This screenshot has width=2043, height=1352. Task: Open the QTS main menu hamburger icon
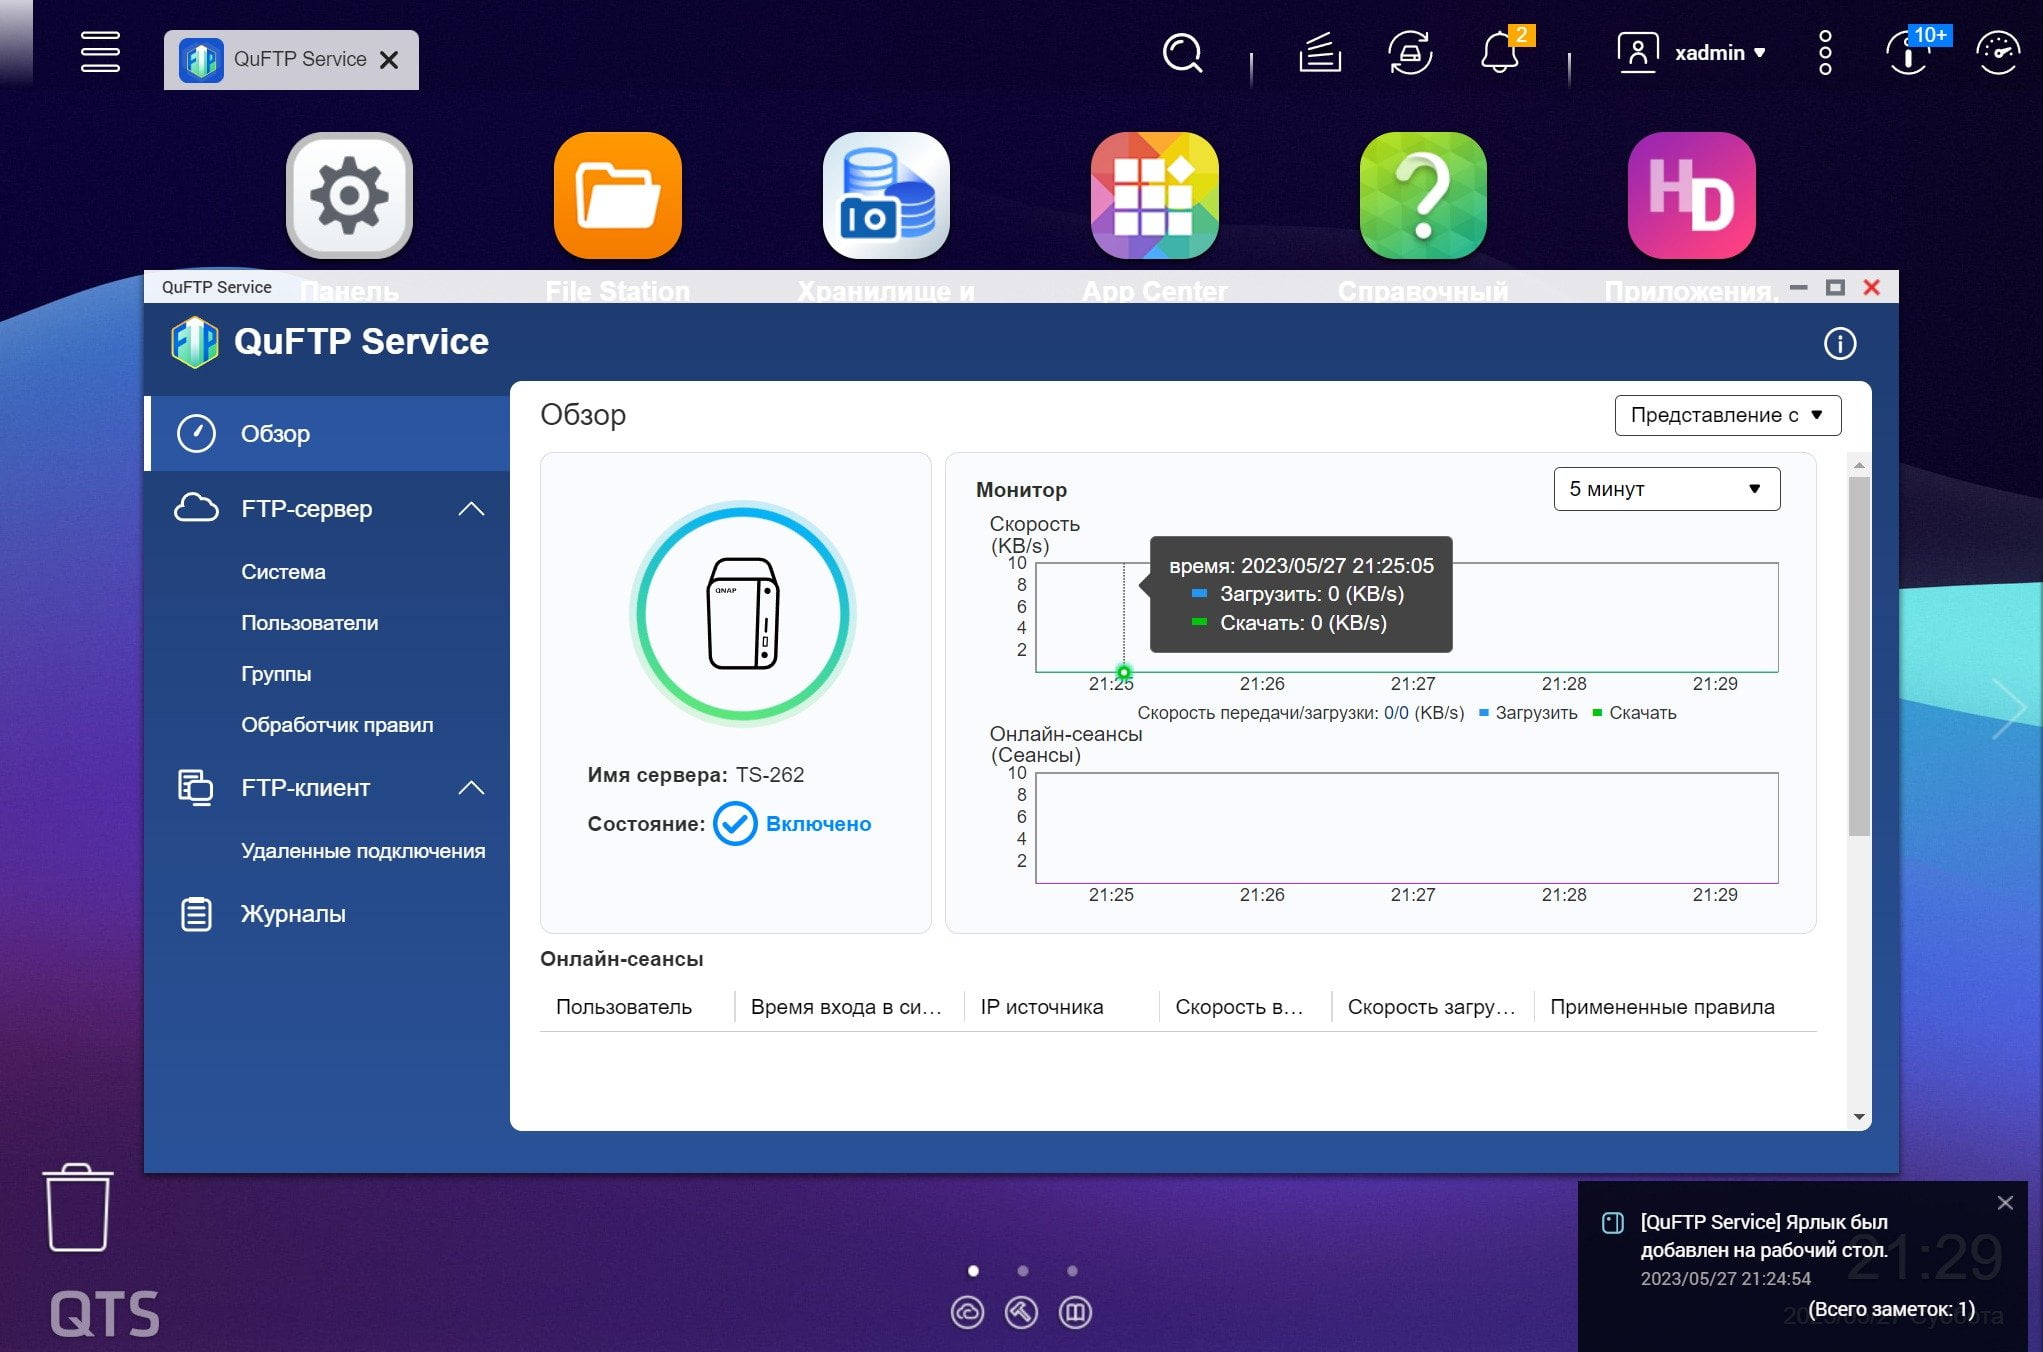[x=100, y=52]
